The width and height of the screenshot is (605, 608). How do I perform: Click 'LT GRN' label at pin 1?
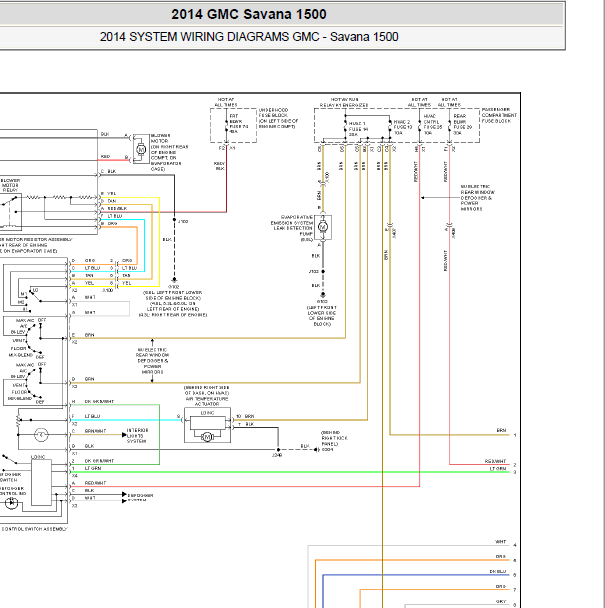tap(93, 468)
